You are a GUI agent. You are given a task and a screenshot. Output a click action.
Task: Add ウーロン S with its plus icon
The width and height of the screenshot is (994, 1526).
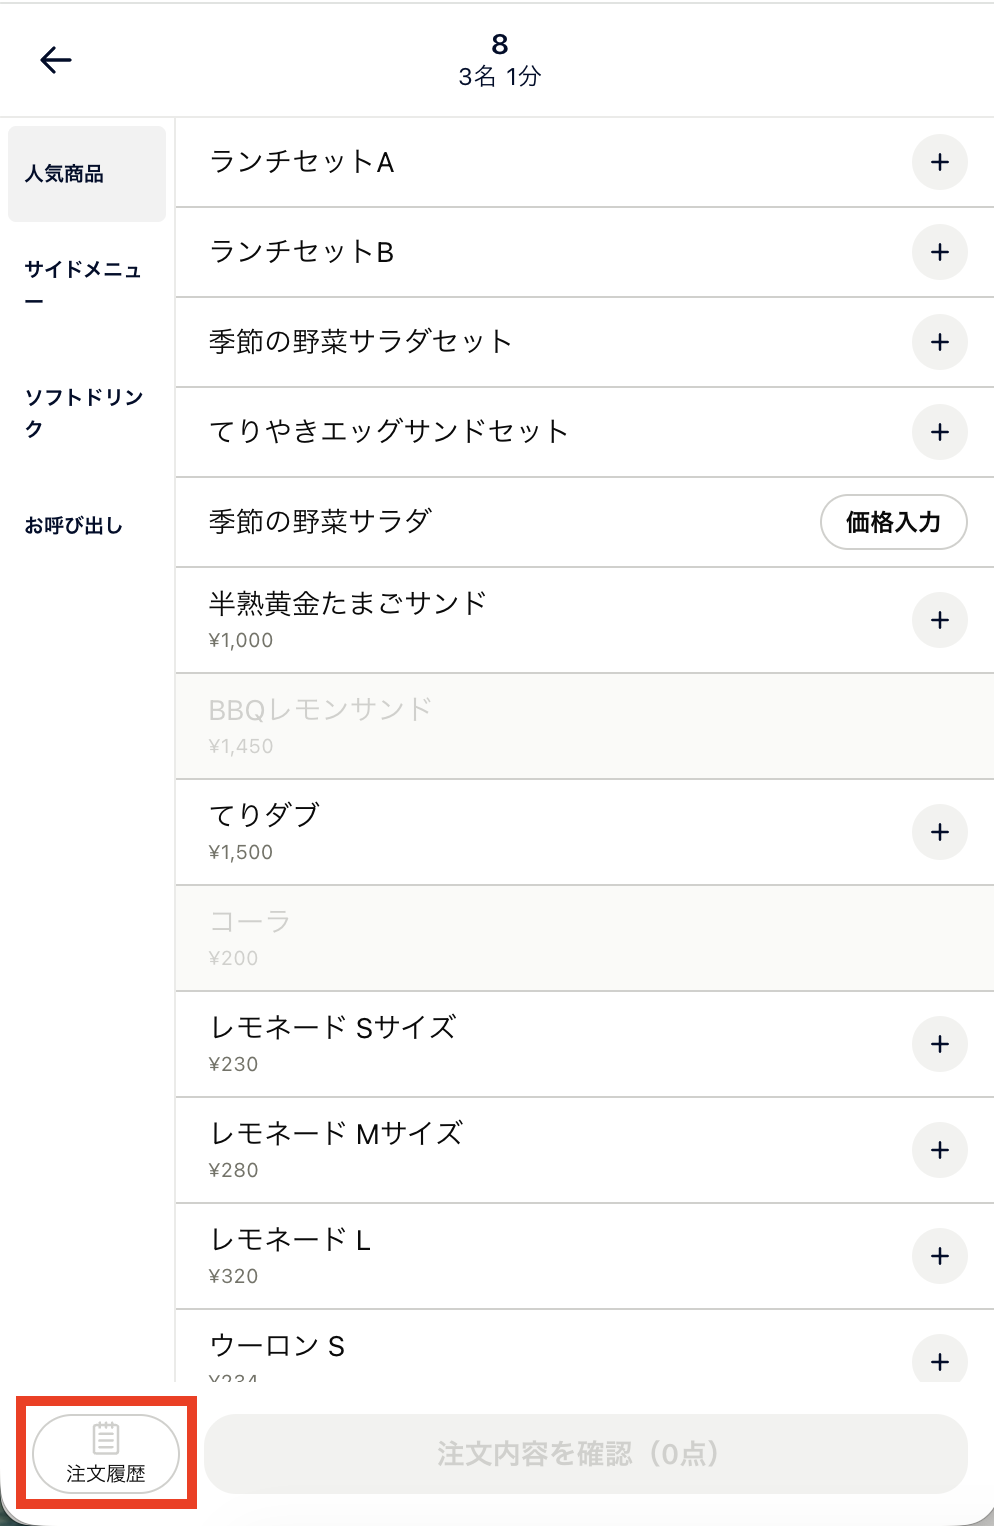(939, 1360)
